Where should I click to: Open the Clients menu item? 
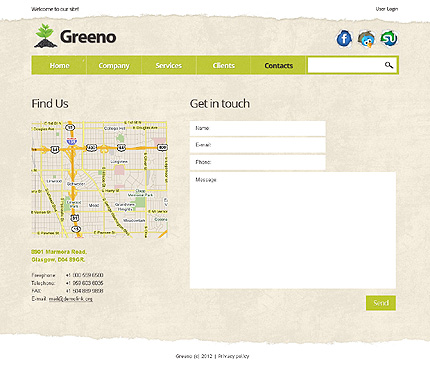[224, 65]
